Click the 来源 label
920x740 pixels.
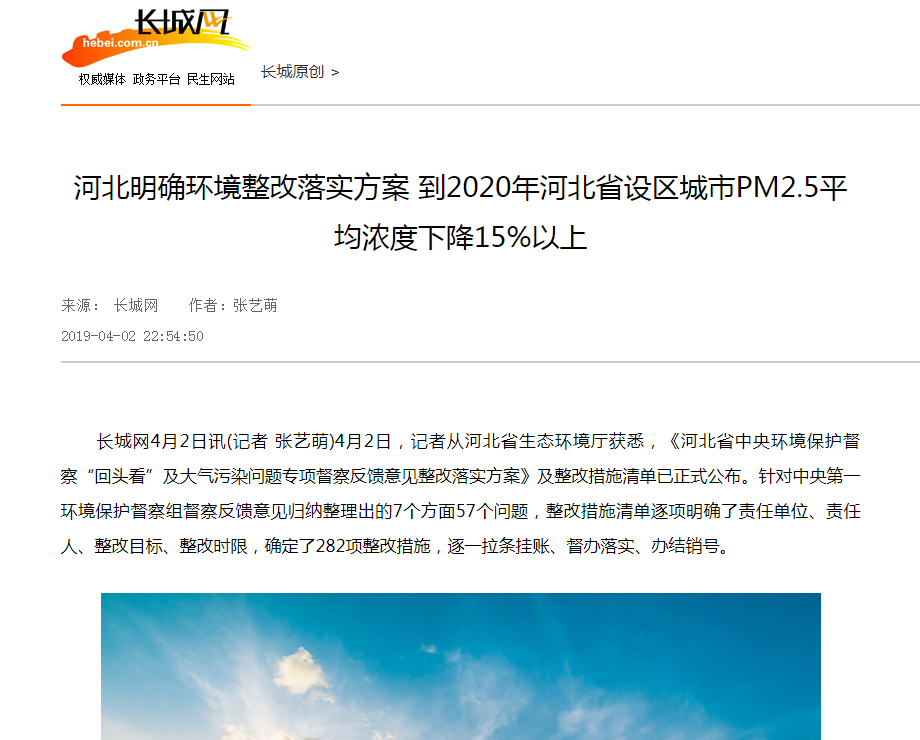tap(76, 305)
